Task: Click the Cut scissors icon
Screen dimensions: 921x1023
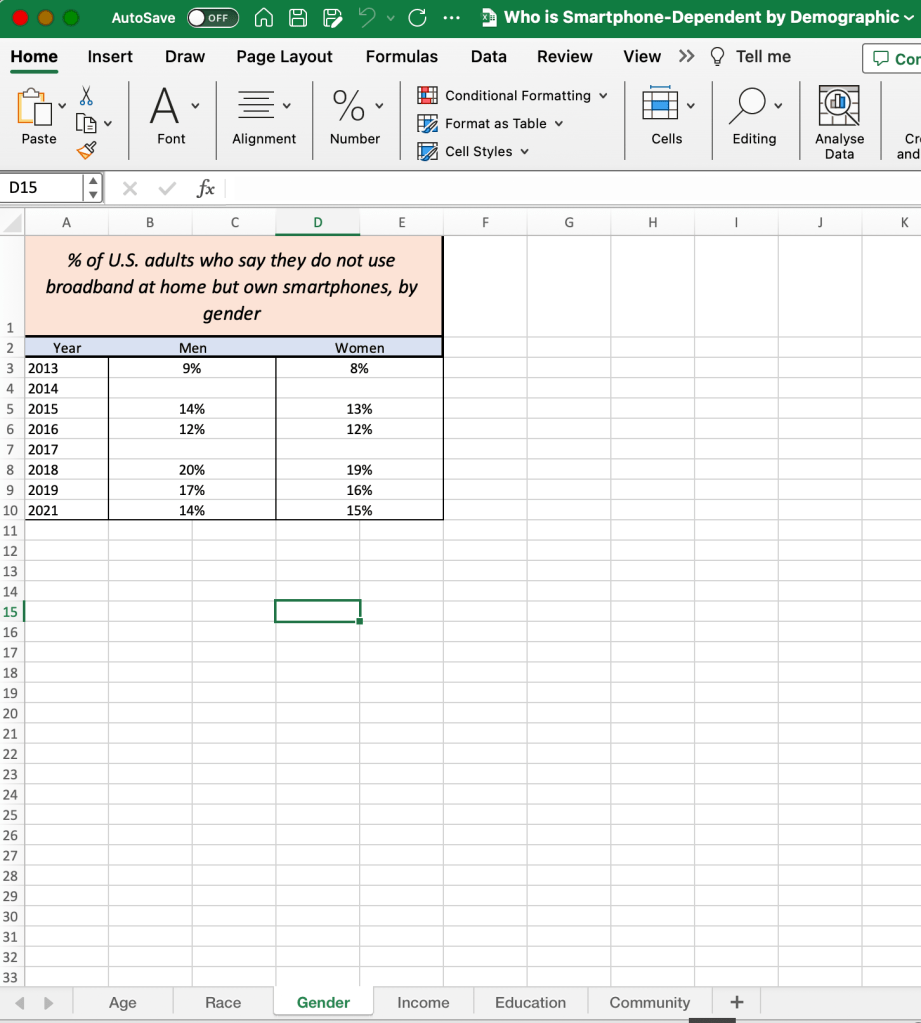Action: click(x=86, y=96)
